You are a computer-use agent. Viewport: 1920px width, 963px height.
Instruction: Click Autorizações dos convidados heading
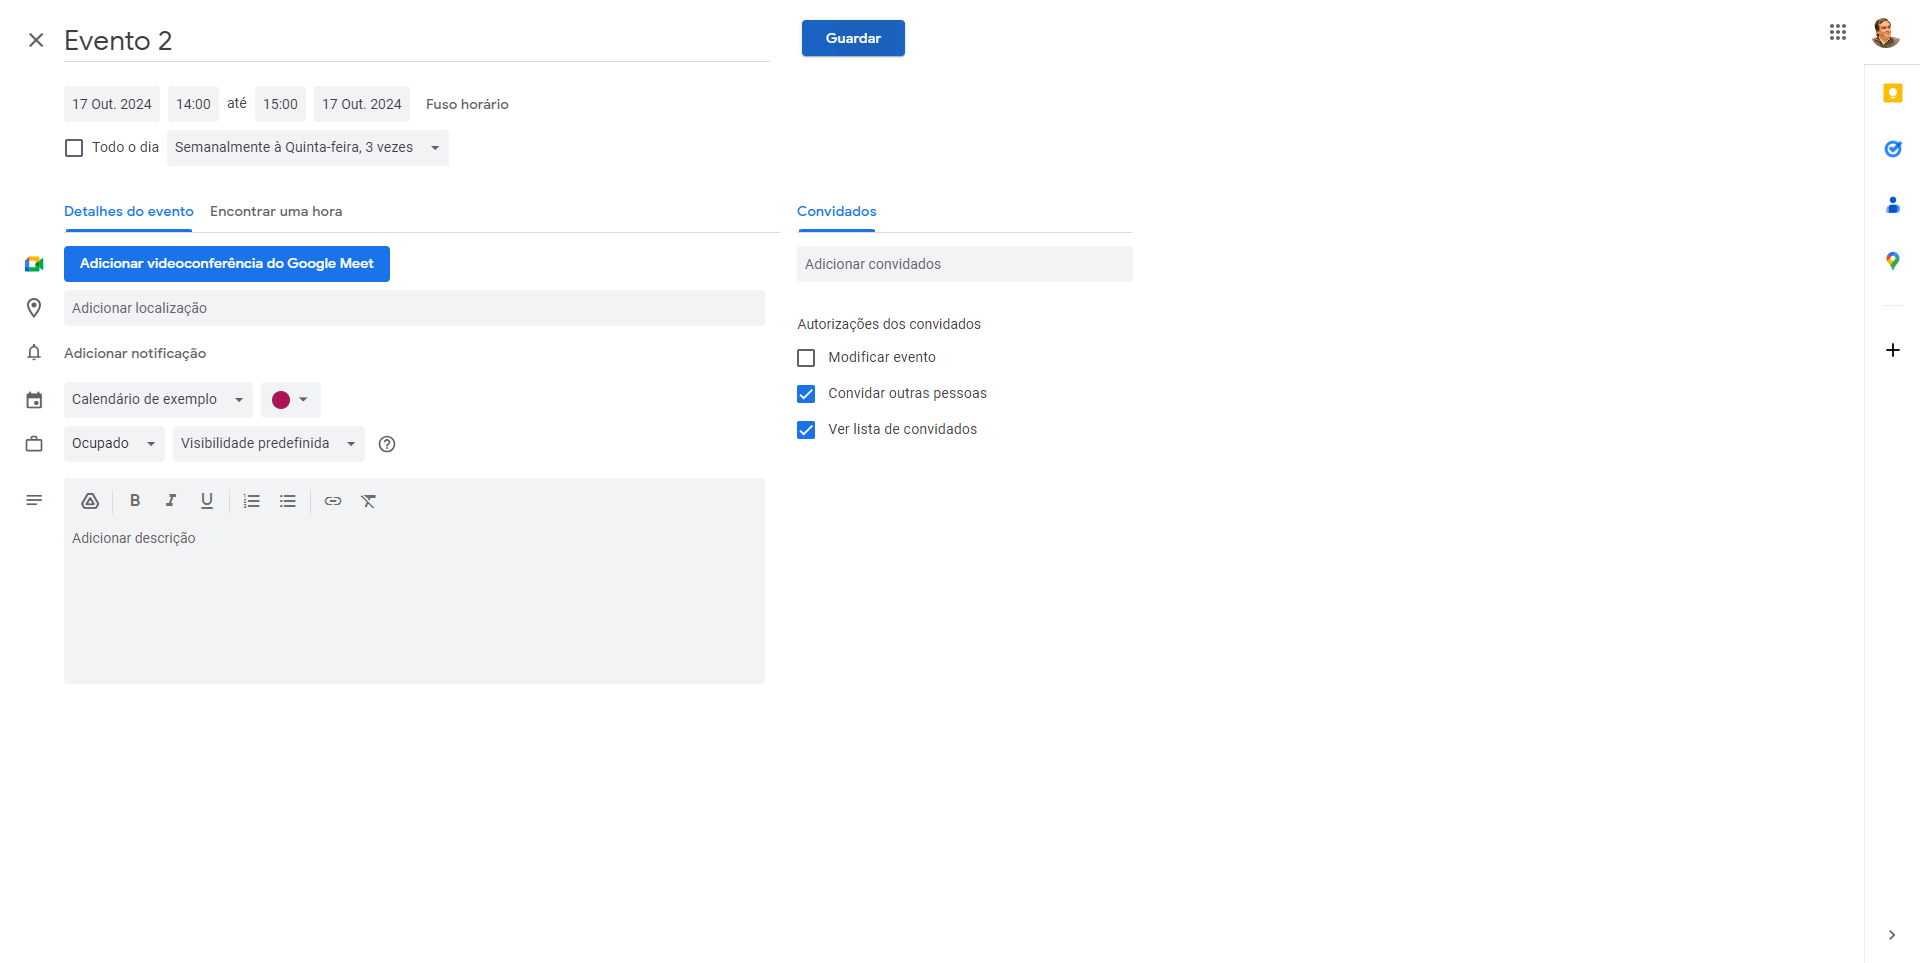889,324
